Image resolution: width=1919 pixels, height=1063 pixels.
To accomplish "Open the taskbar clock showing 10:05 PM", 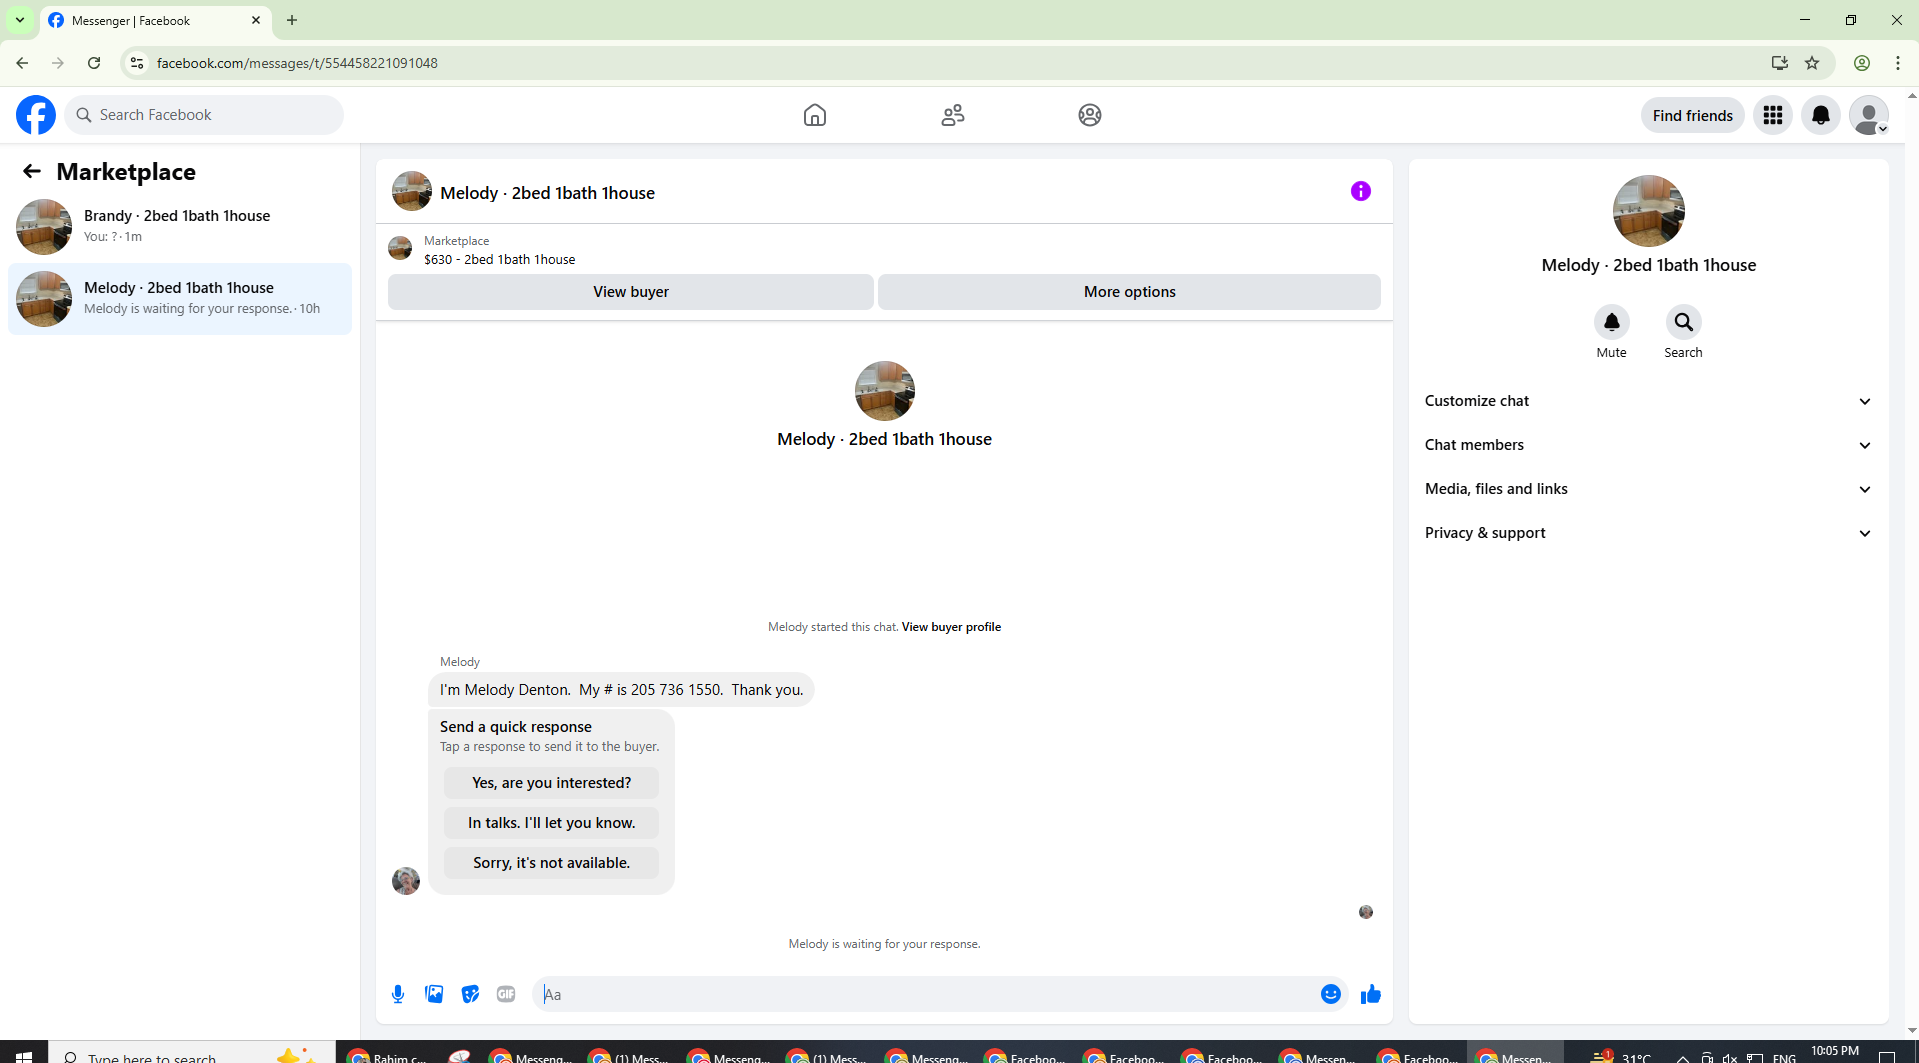I will [x=1835, y=1052].
